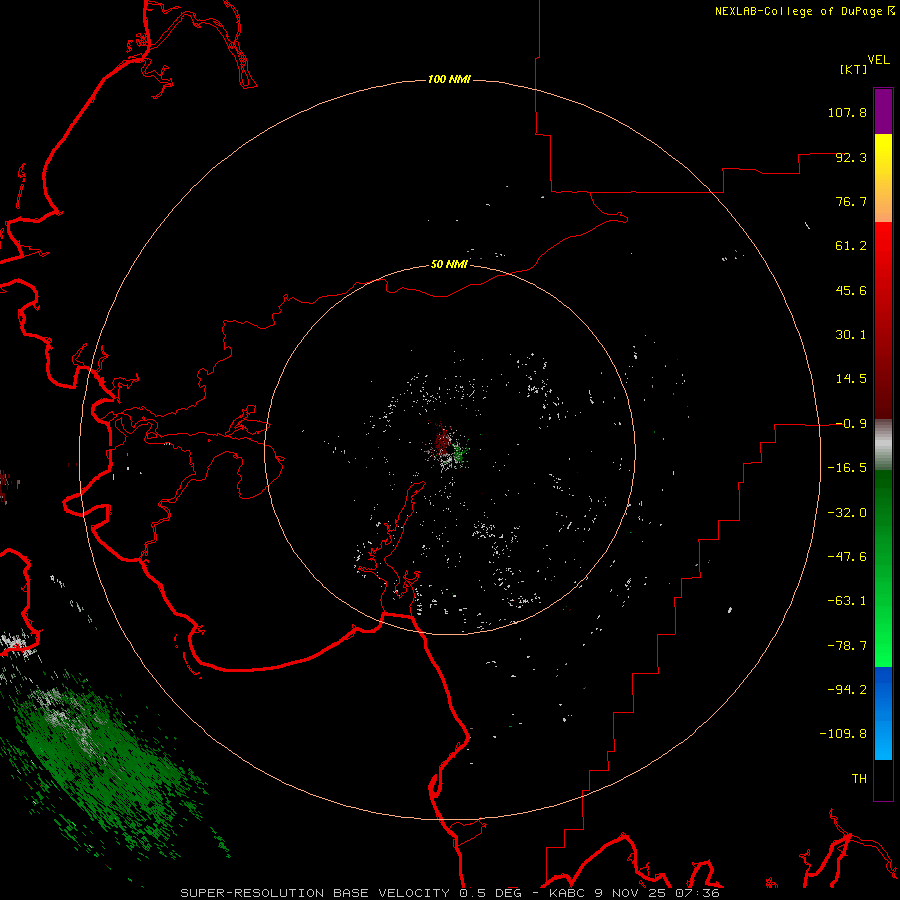Select the -0.9 scale value

851,424
